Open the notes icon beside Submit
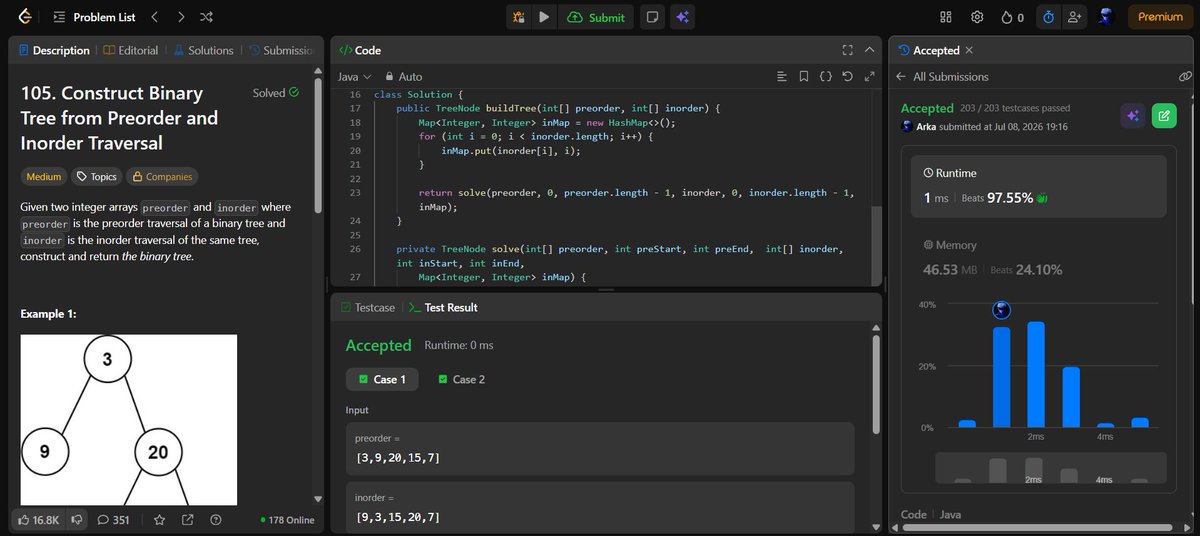Viewport: 1200px width, 536px height. [x=652, y=17]
